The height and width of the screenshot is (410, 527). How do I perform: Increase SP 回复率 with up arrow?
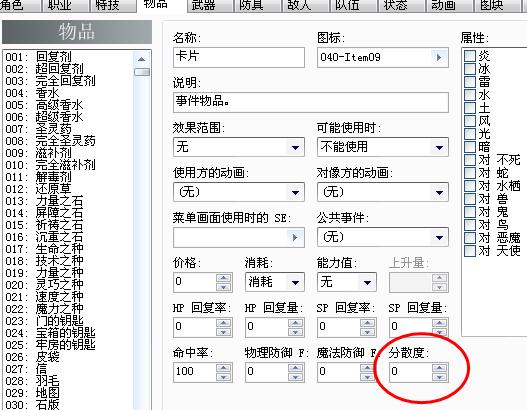pos(367,323)
